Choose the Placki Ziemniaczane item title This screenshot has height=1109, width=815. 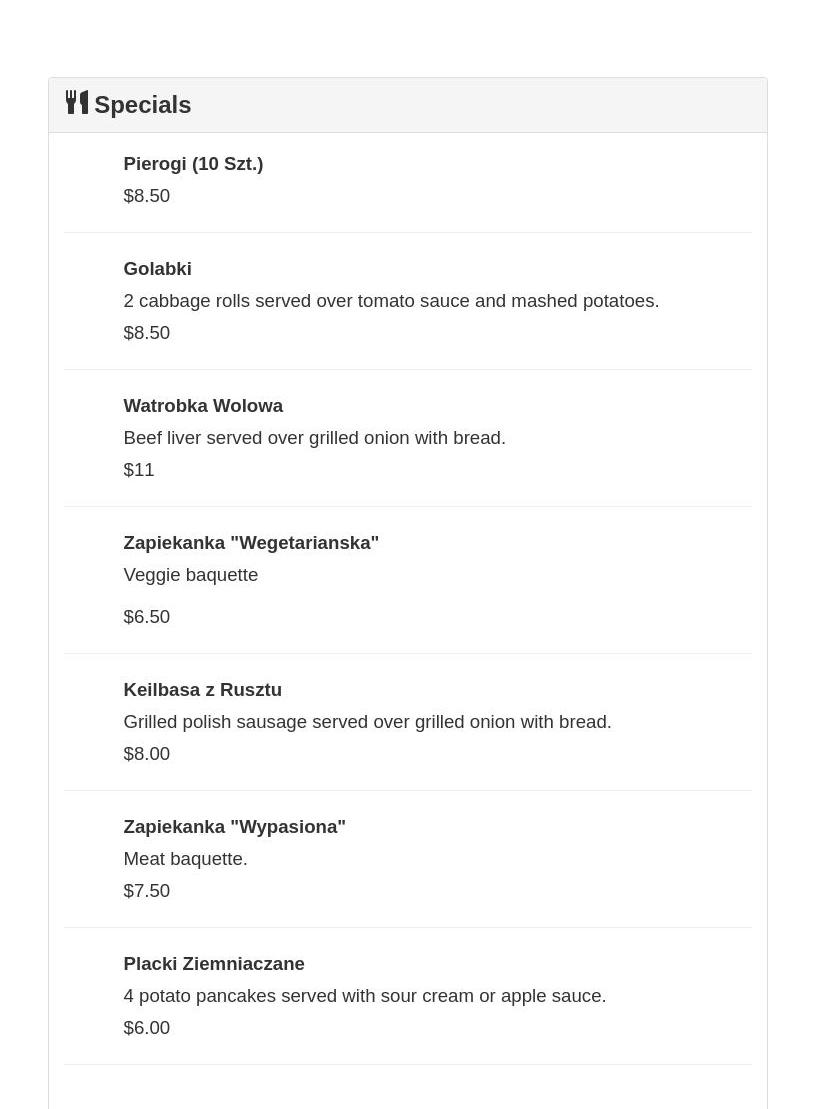(214, 964)
